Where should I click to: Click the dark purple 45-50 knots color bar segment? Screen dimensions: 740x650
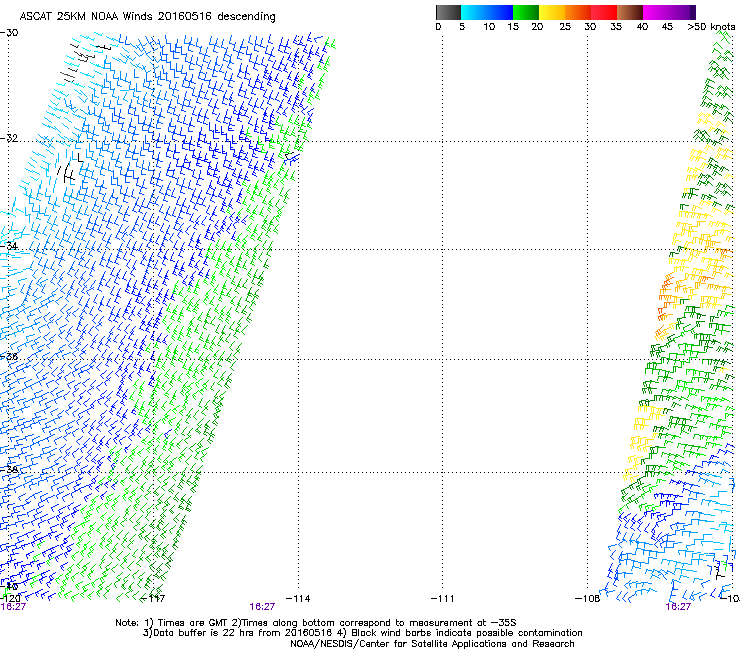click(x=682, y=12)
